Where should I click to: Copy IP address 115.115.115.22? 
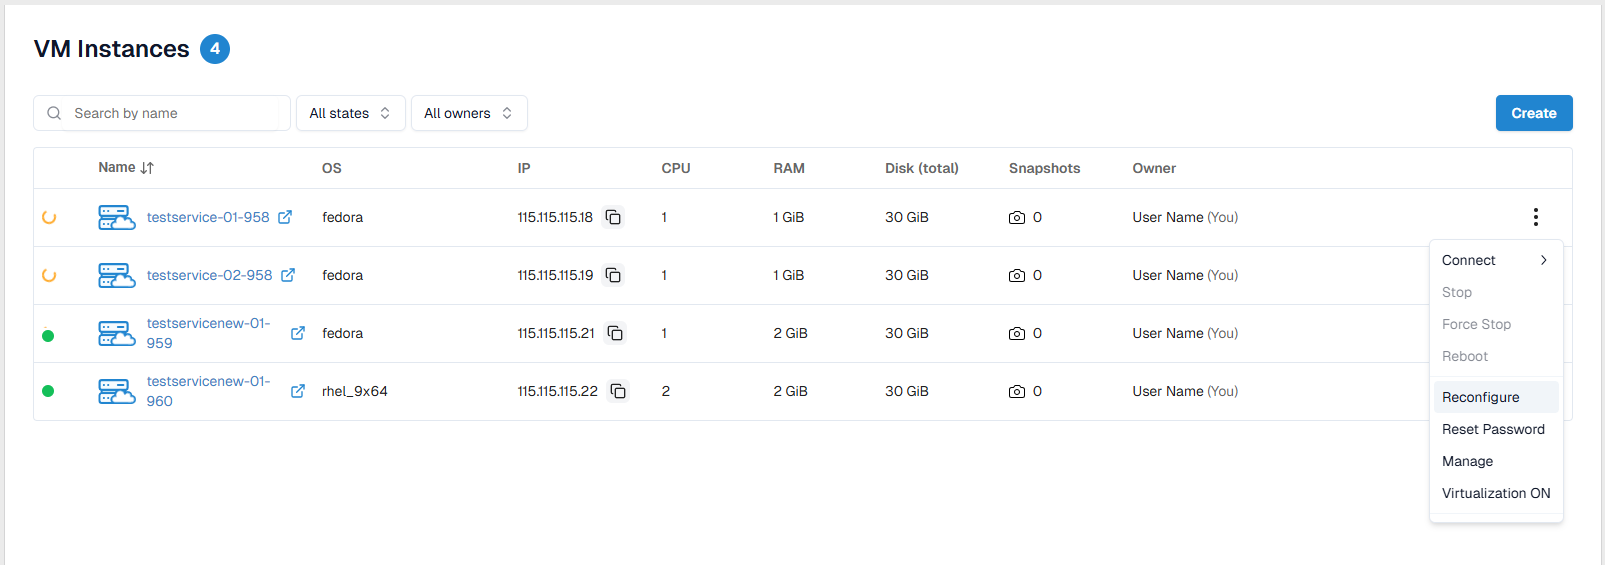click(x=618, y=391)
